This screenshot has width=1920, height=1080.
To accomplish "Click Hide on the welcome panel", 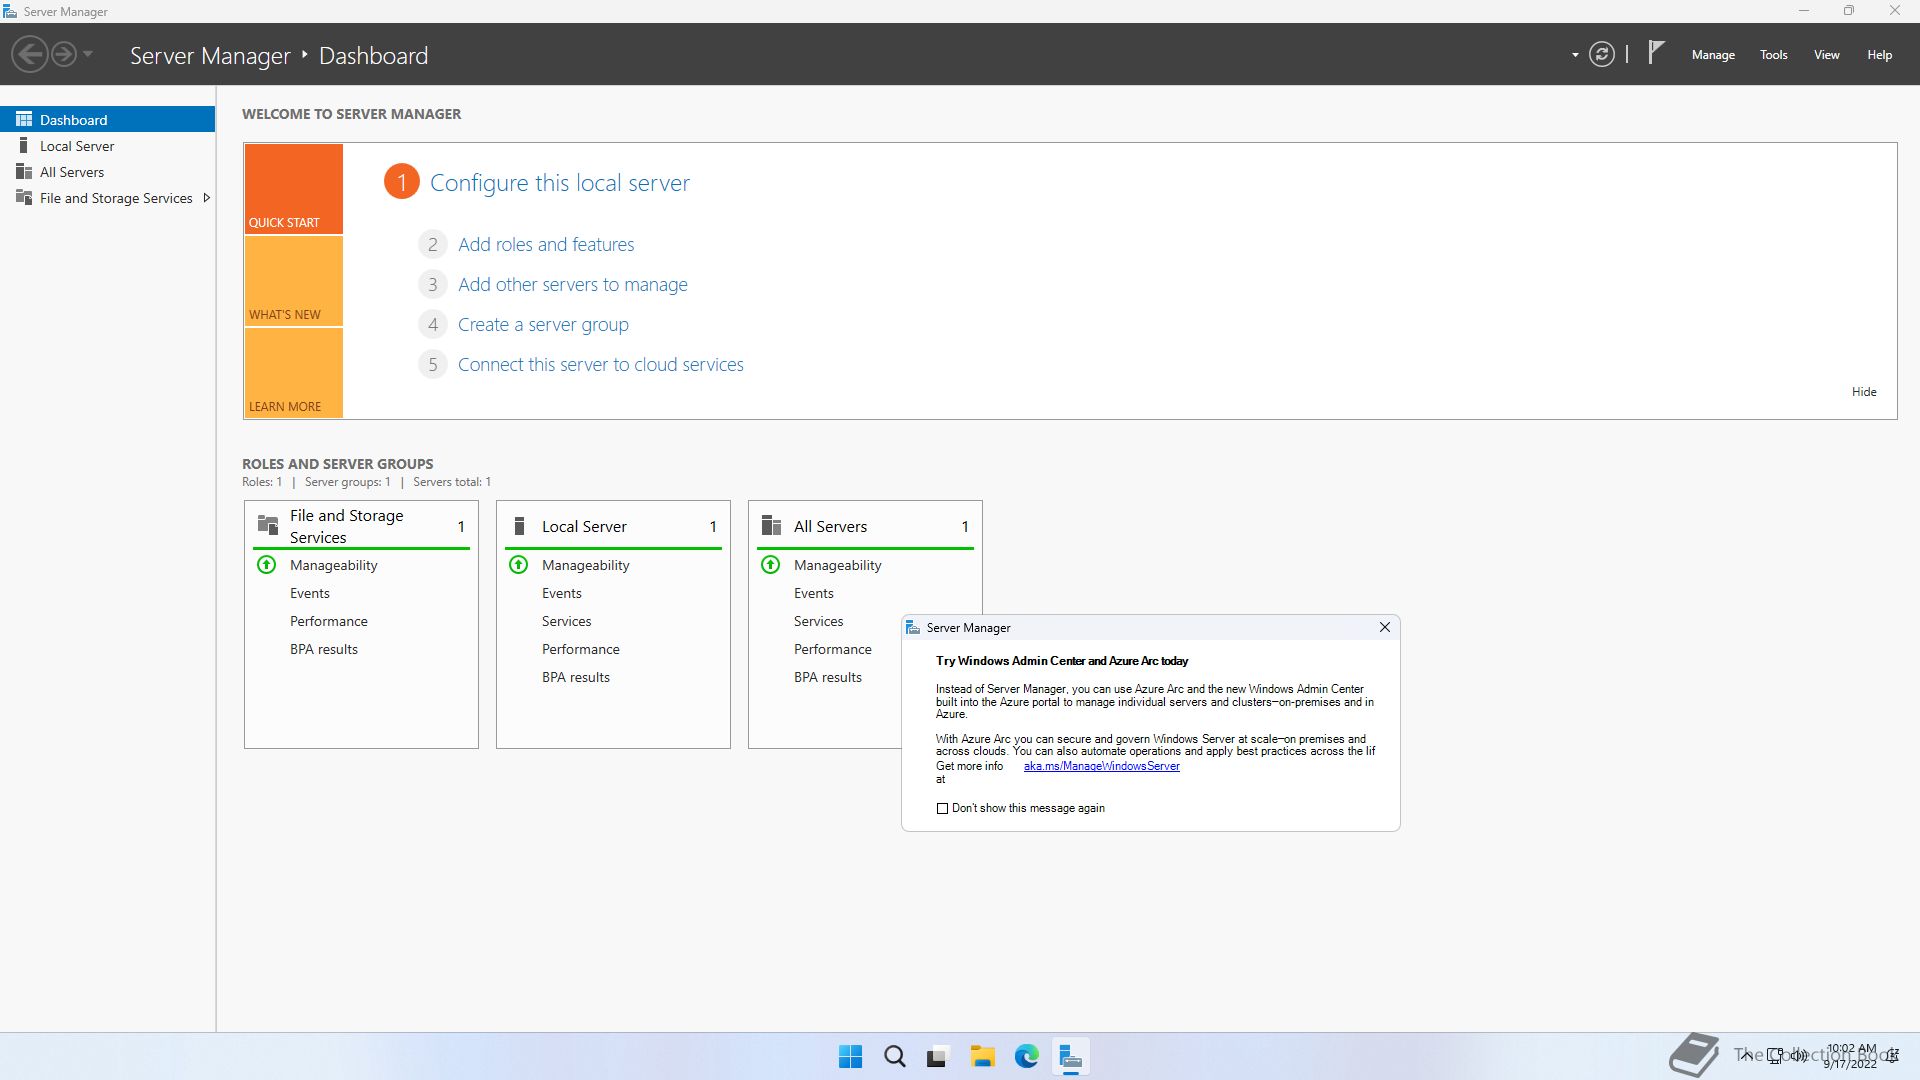I will pos(1864,392).
